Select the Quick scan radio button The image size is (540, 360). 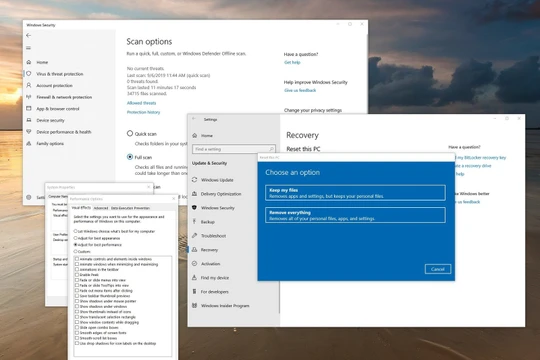tap(130, 133)
